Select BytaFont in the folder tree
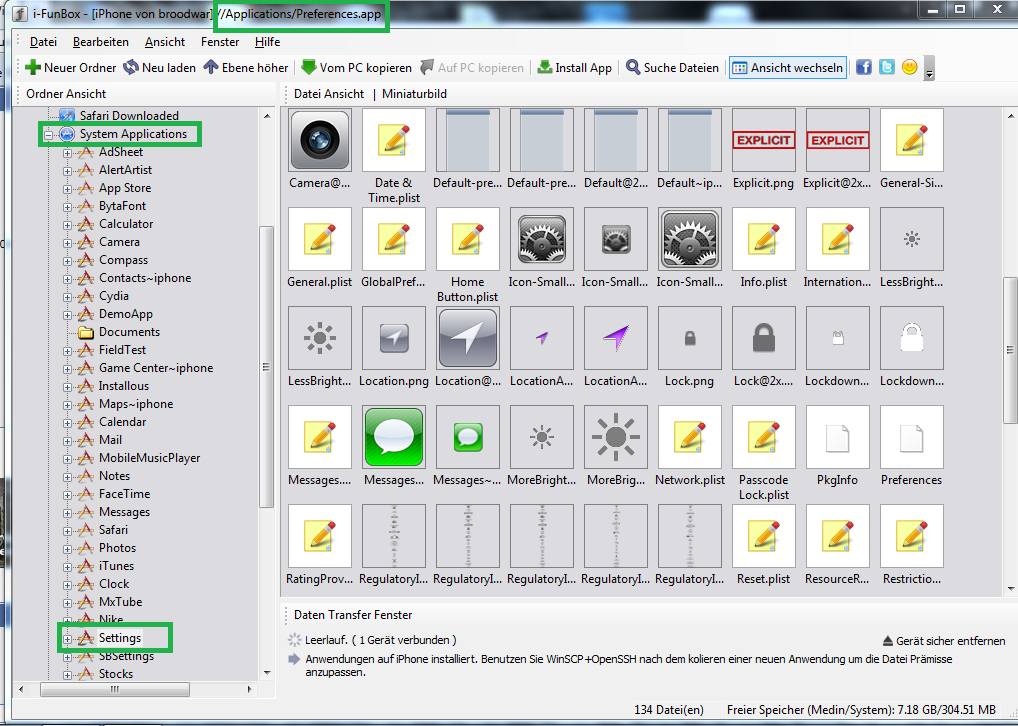Image resolution: width=1018 pixels, height=726 pixels. point(122,206)
